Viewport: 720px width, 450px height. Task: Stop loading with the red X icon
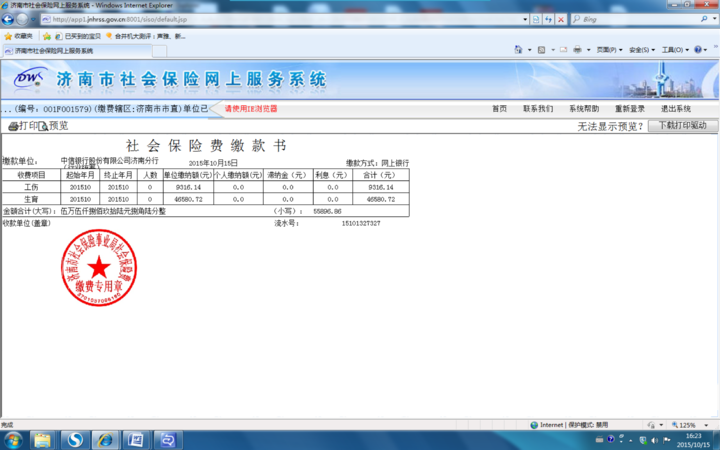561,19
